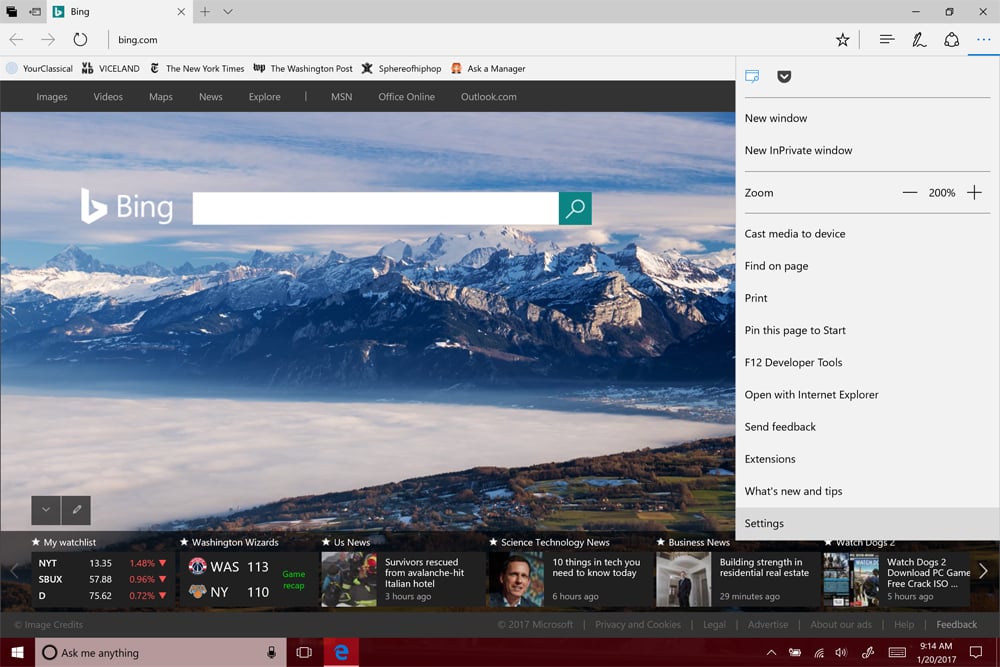Open Survivors rescued from avalanche story

[403, 579]
